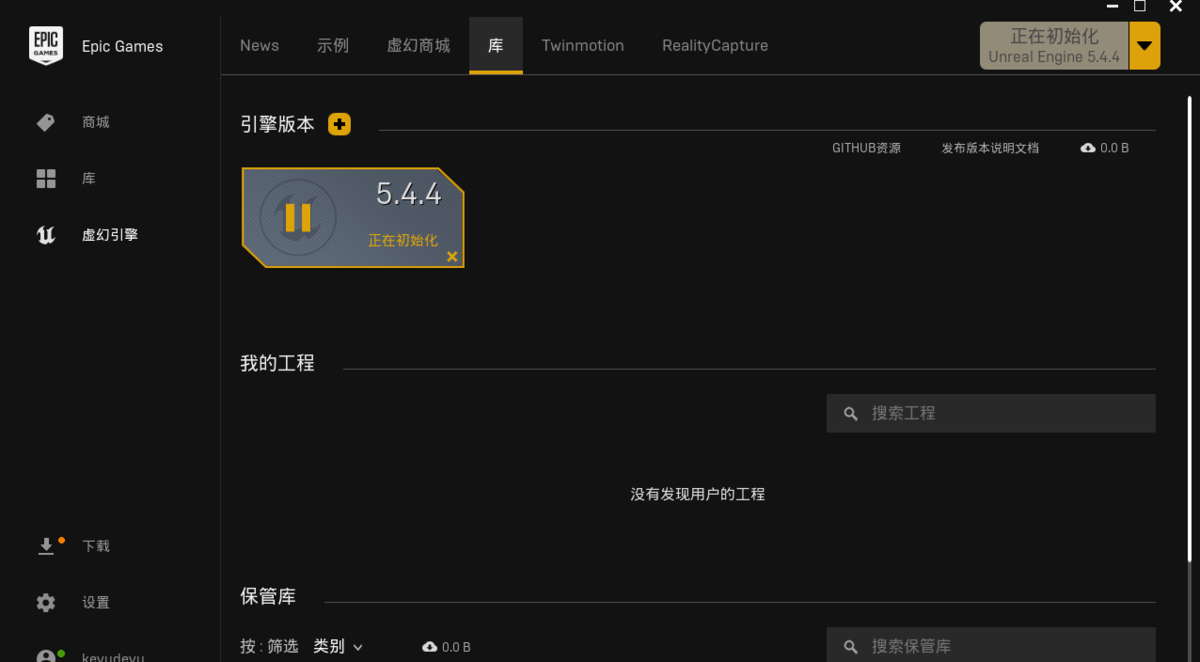Image resolution: width=1200 pixels, height=662 pixels.
Task: Focus the 搜索工程 search field
Action: [x=991, y=413]
